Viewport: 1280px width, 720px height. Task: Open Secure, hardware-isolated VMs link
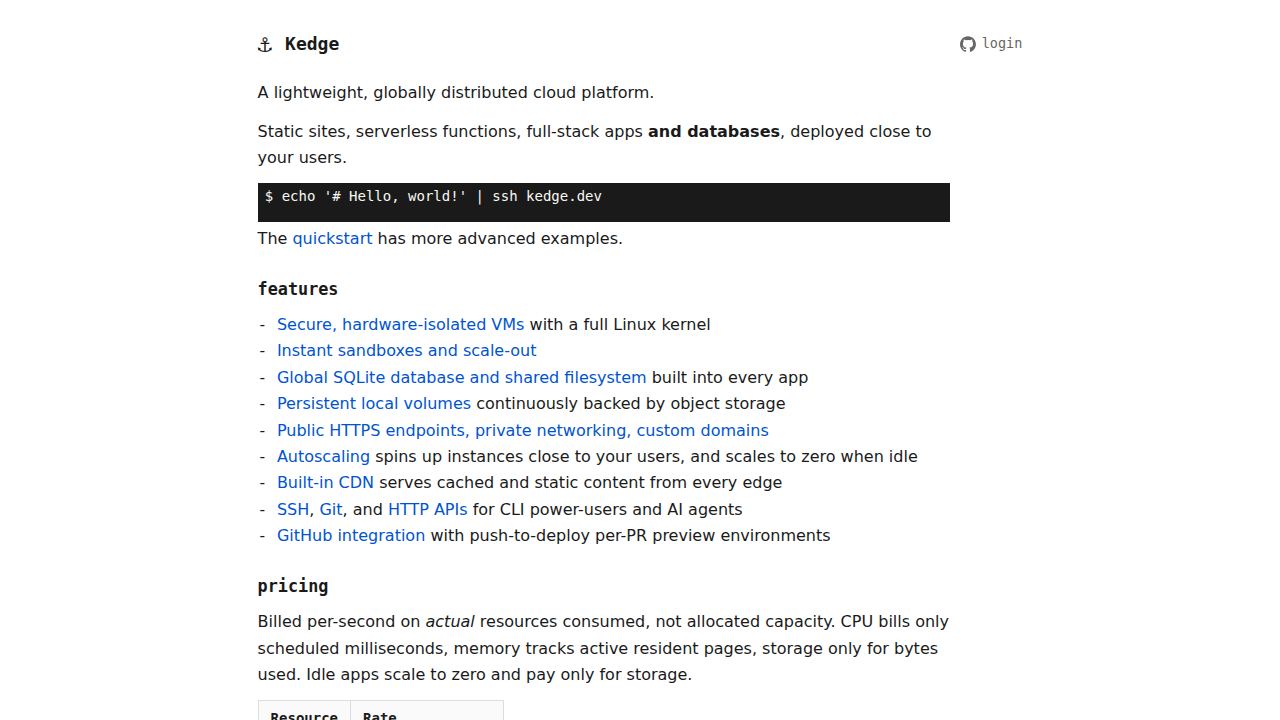[x=400, y=324]
